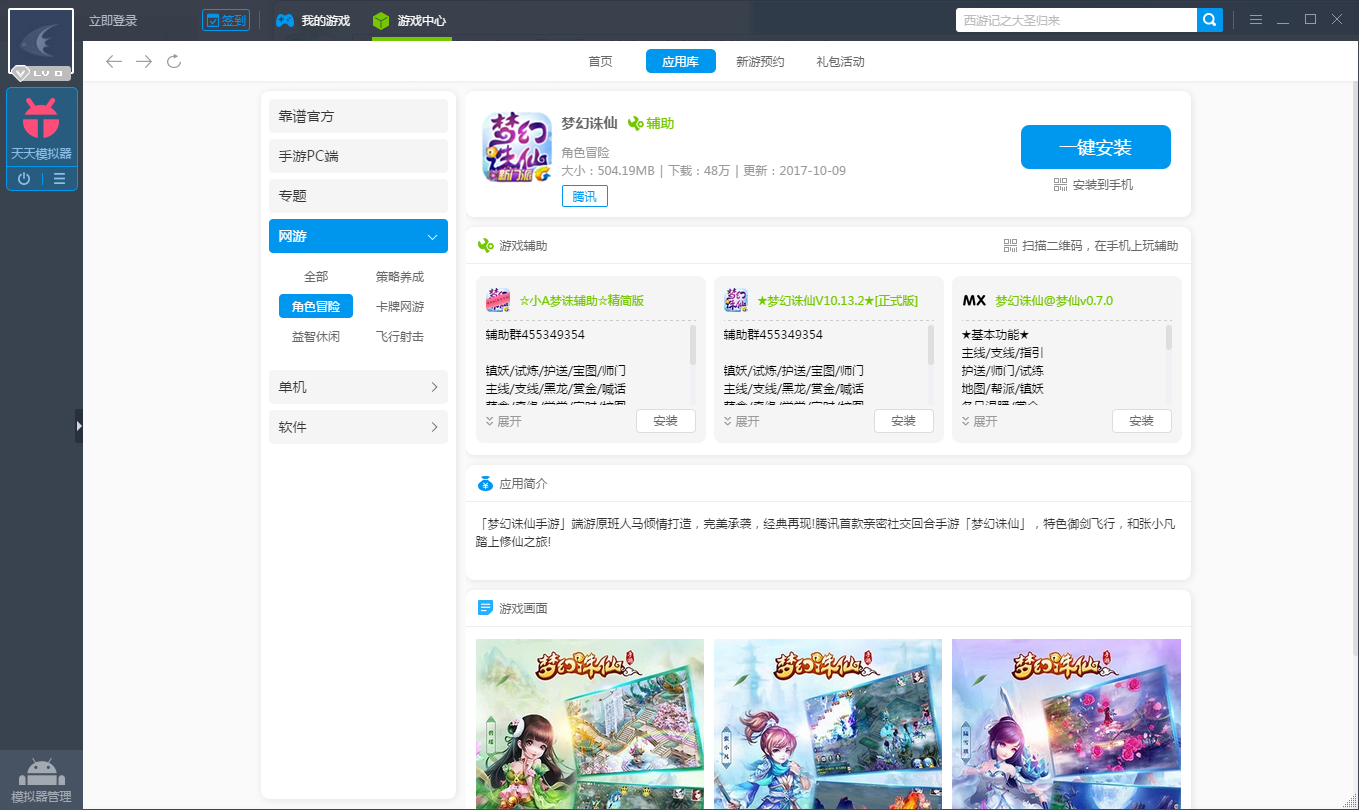Switch to 我的游戏 tab
1359x810 pixels.
tap(313, 20)
